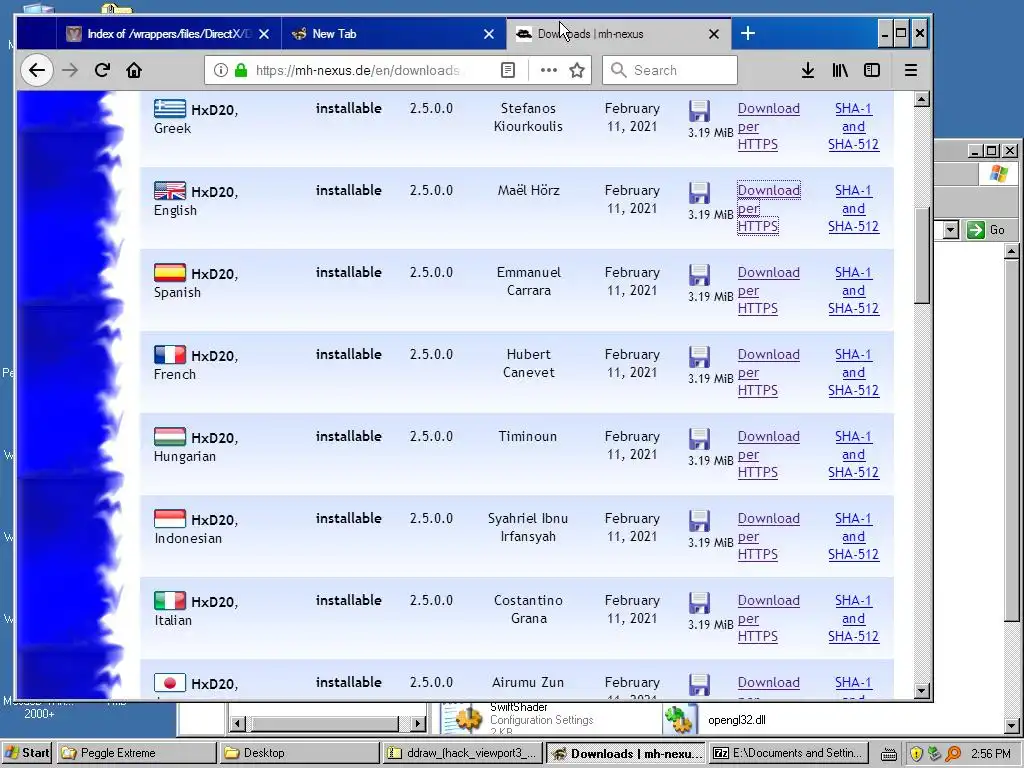This screenshot has width=1024, height=768.
Task: Close the Downloads mh-nexus tab
Action: click(x=714, y=34)
